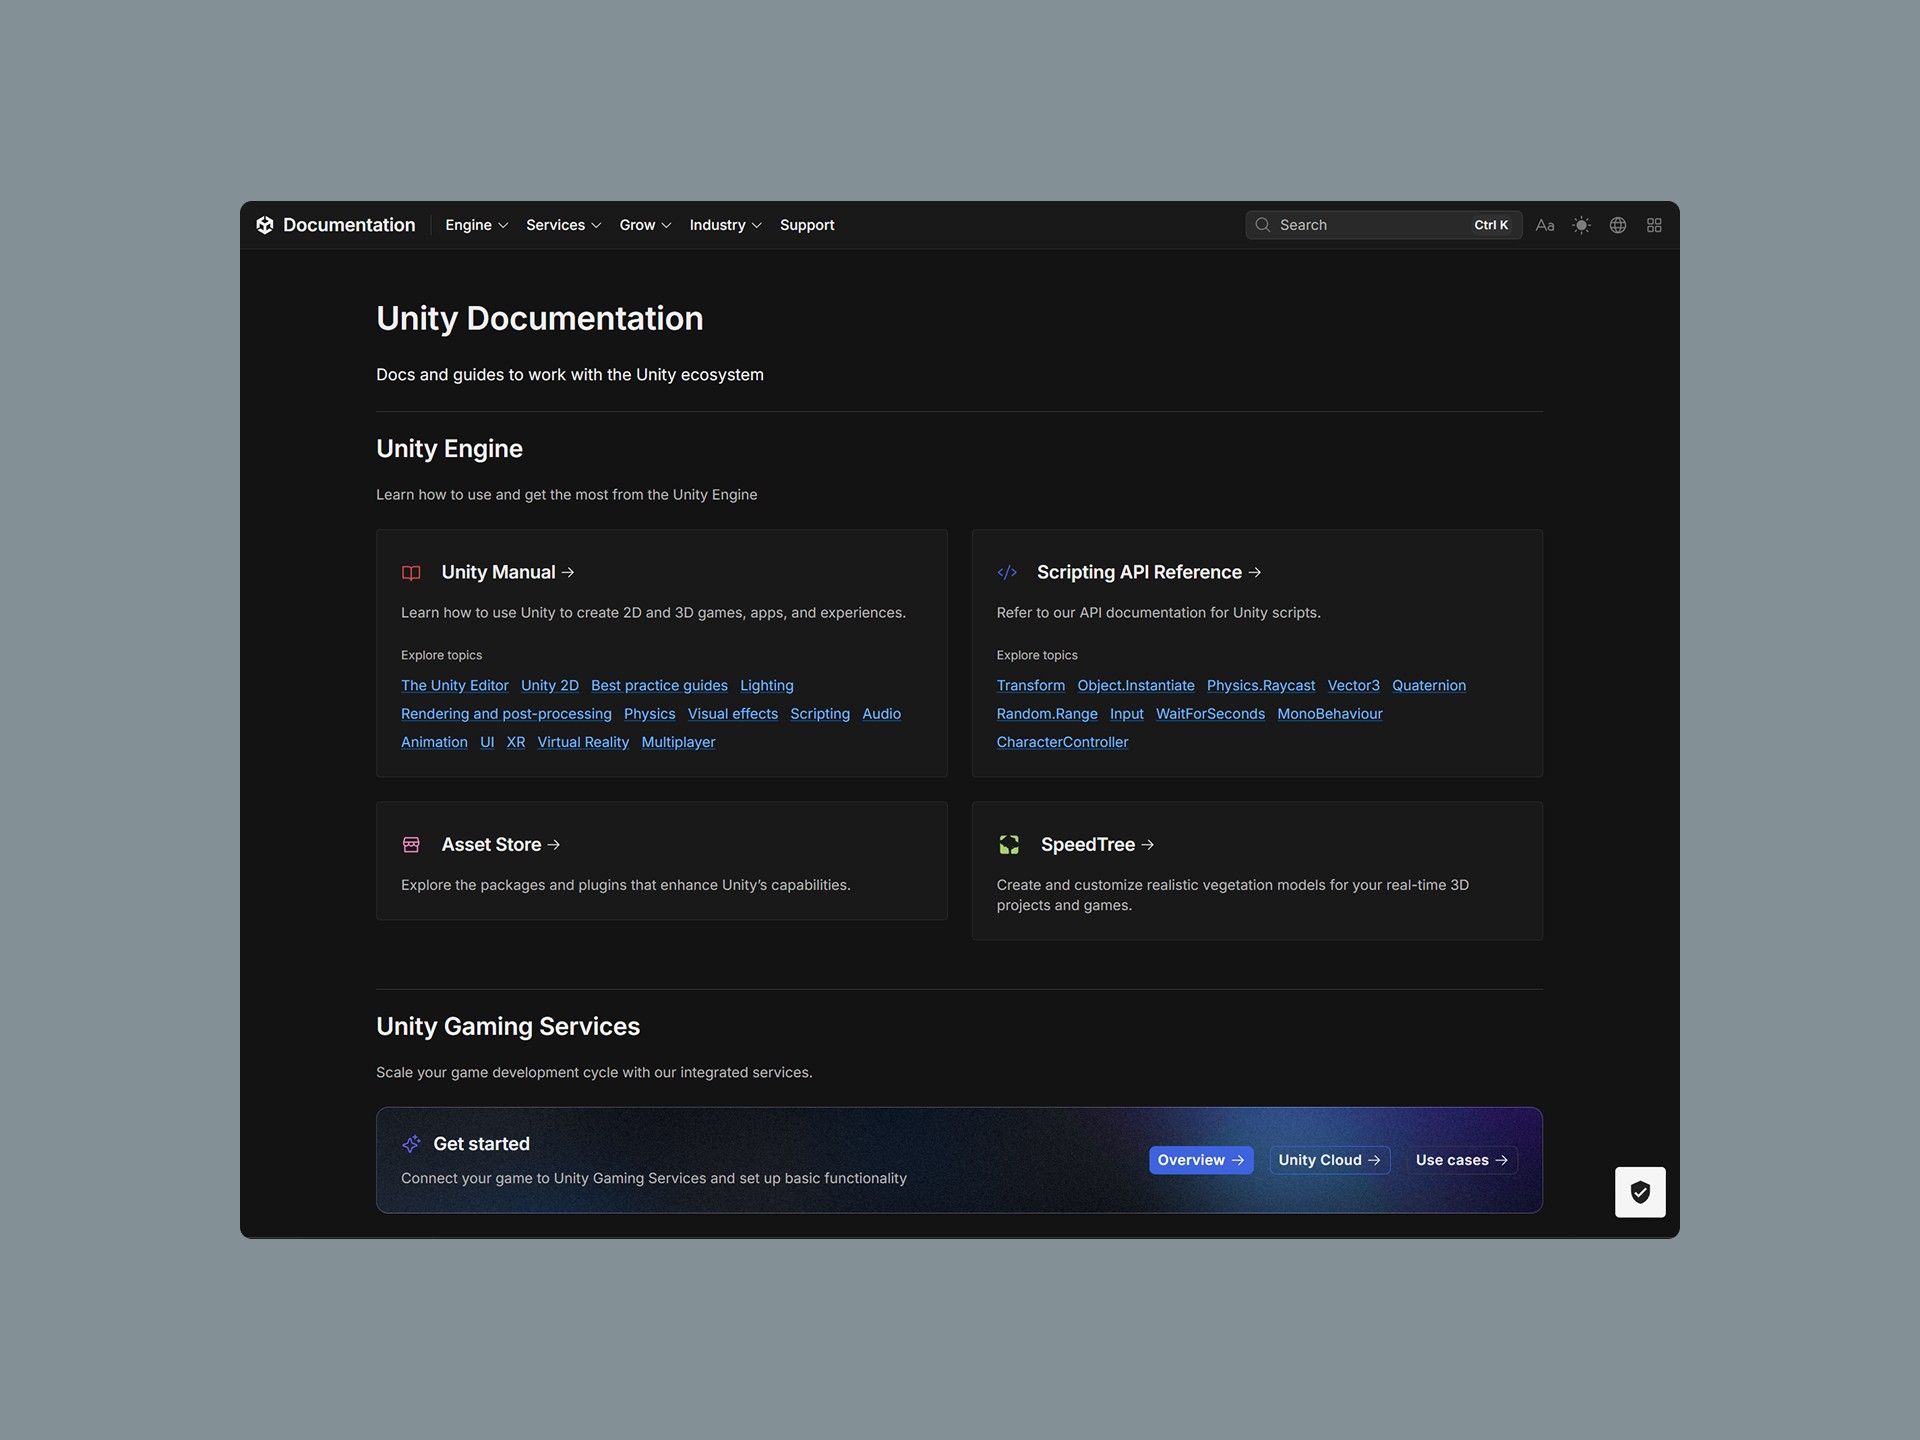Toggle light theme sun icon
Viewport: 1920px width, 1440px height.
coord(1581,225)
